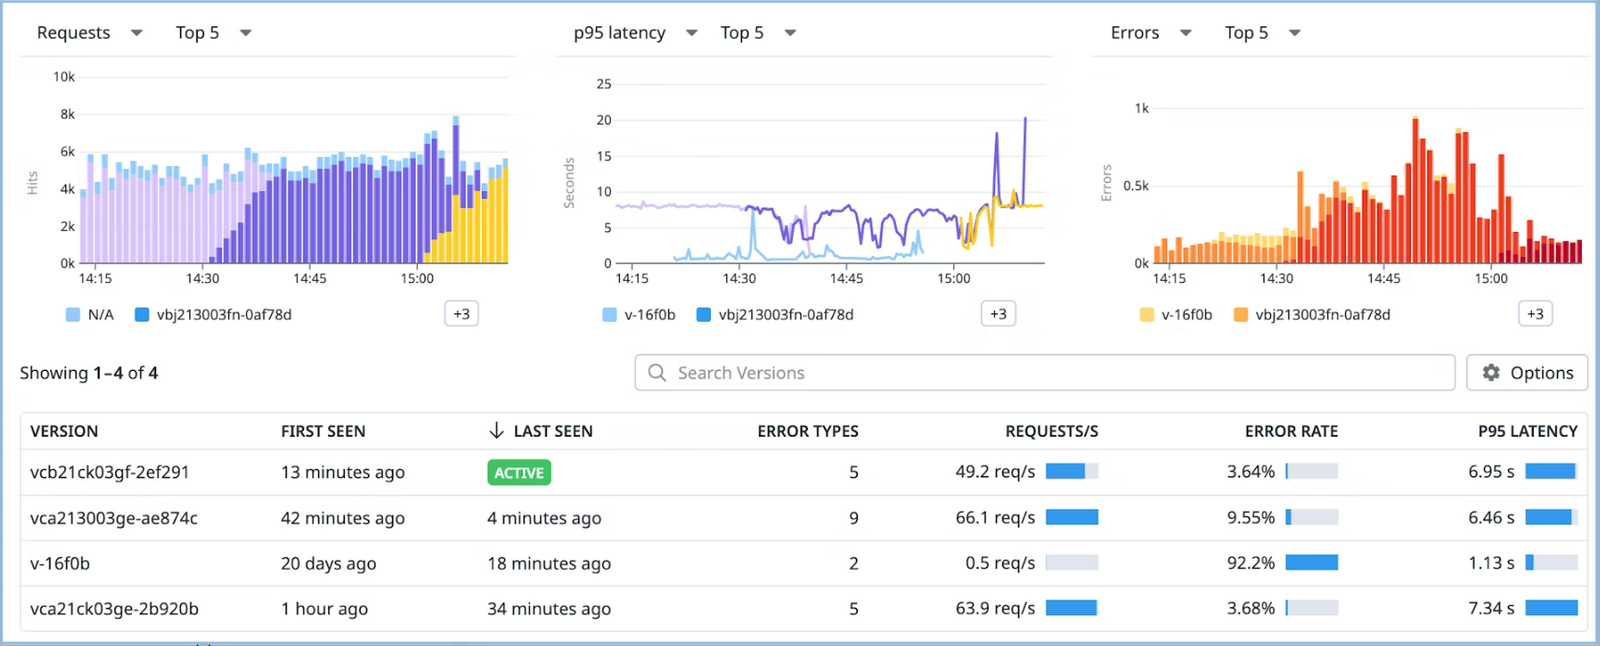Viewport: 1600px width, 646px height.
Task: Click the 92.2% error rate value
Action: coord(1251,563)
